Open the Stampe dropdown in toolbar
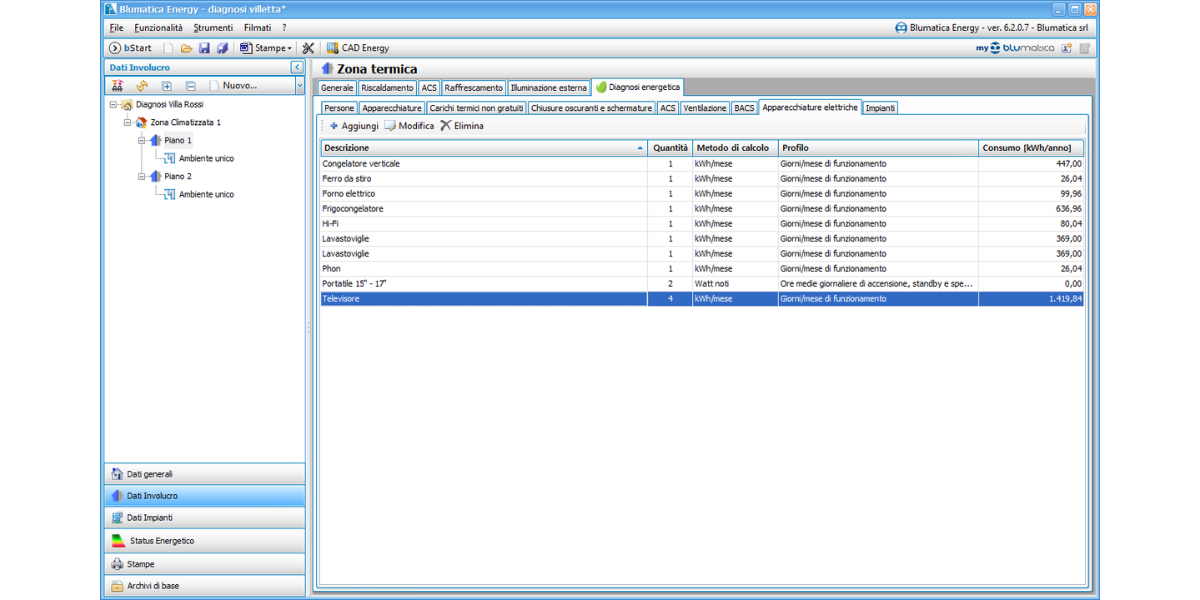Image resolution: width=1200 pixels, height=600 pixels. click(266, 48)
